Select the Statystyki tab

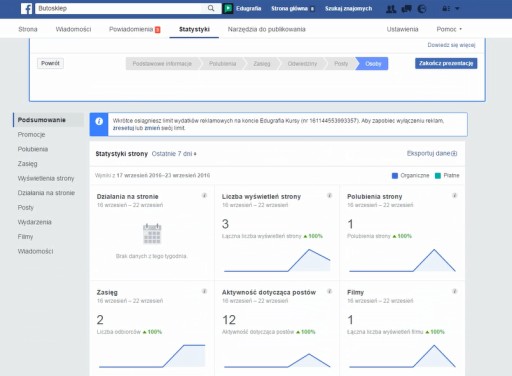coord(194,29)
